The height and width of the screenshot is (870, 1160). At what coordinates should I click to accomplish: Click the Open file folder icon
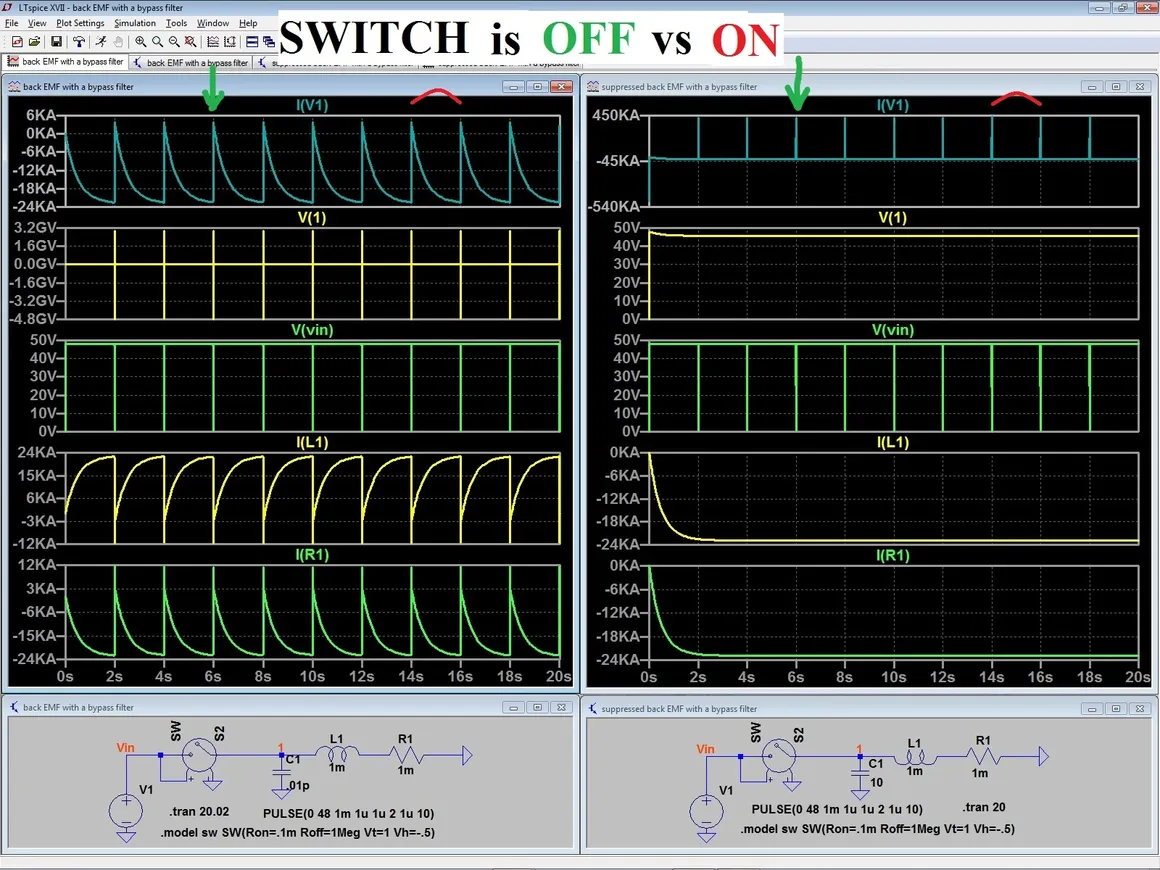(x=34, y=42)
